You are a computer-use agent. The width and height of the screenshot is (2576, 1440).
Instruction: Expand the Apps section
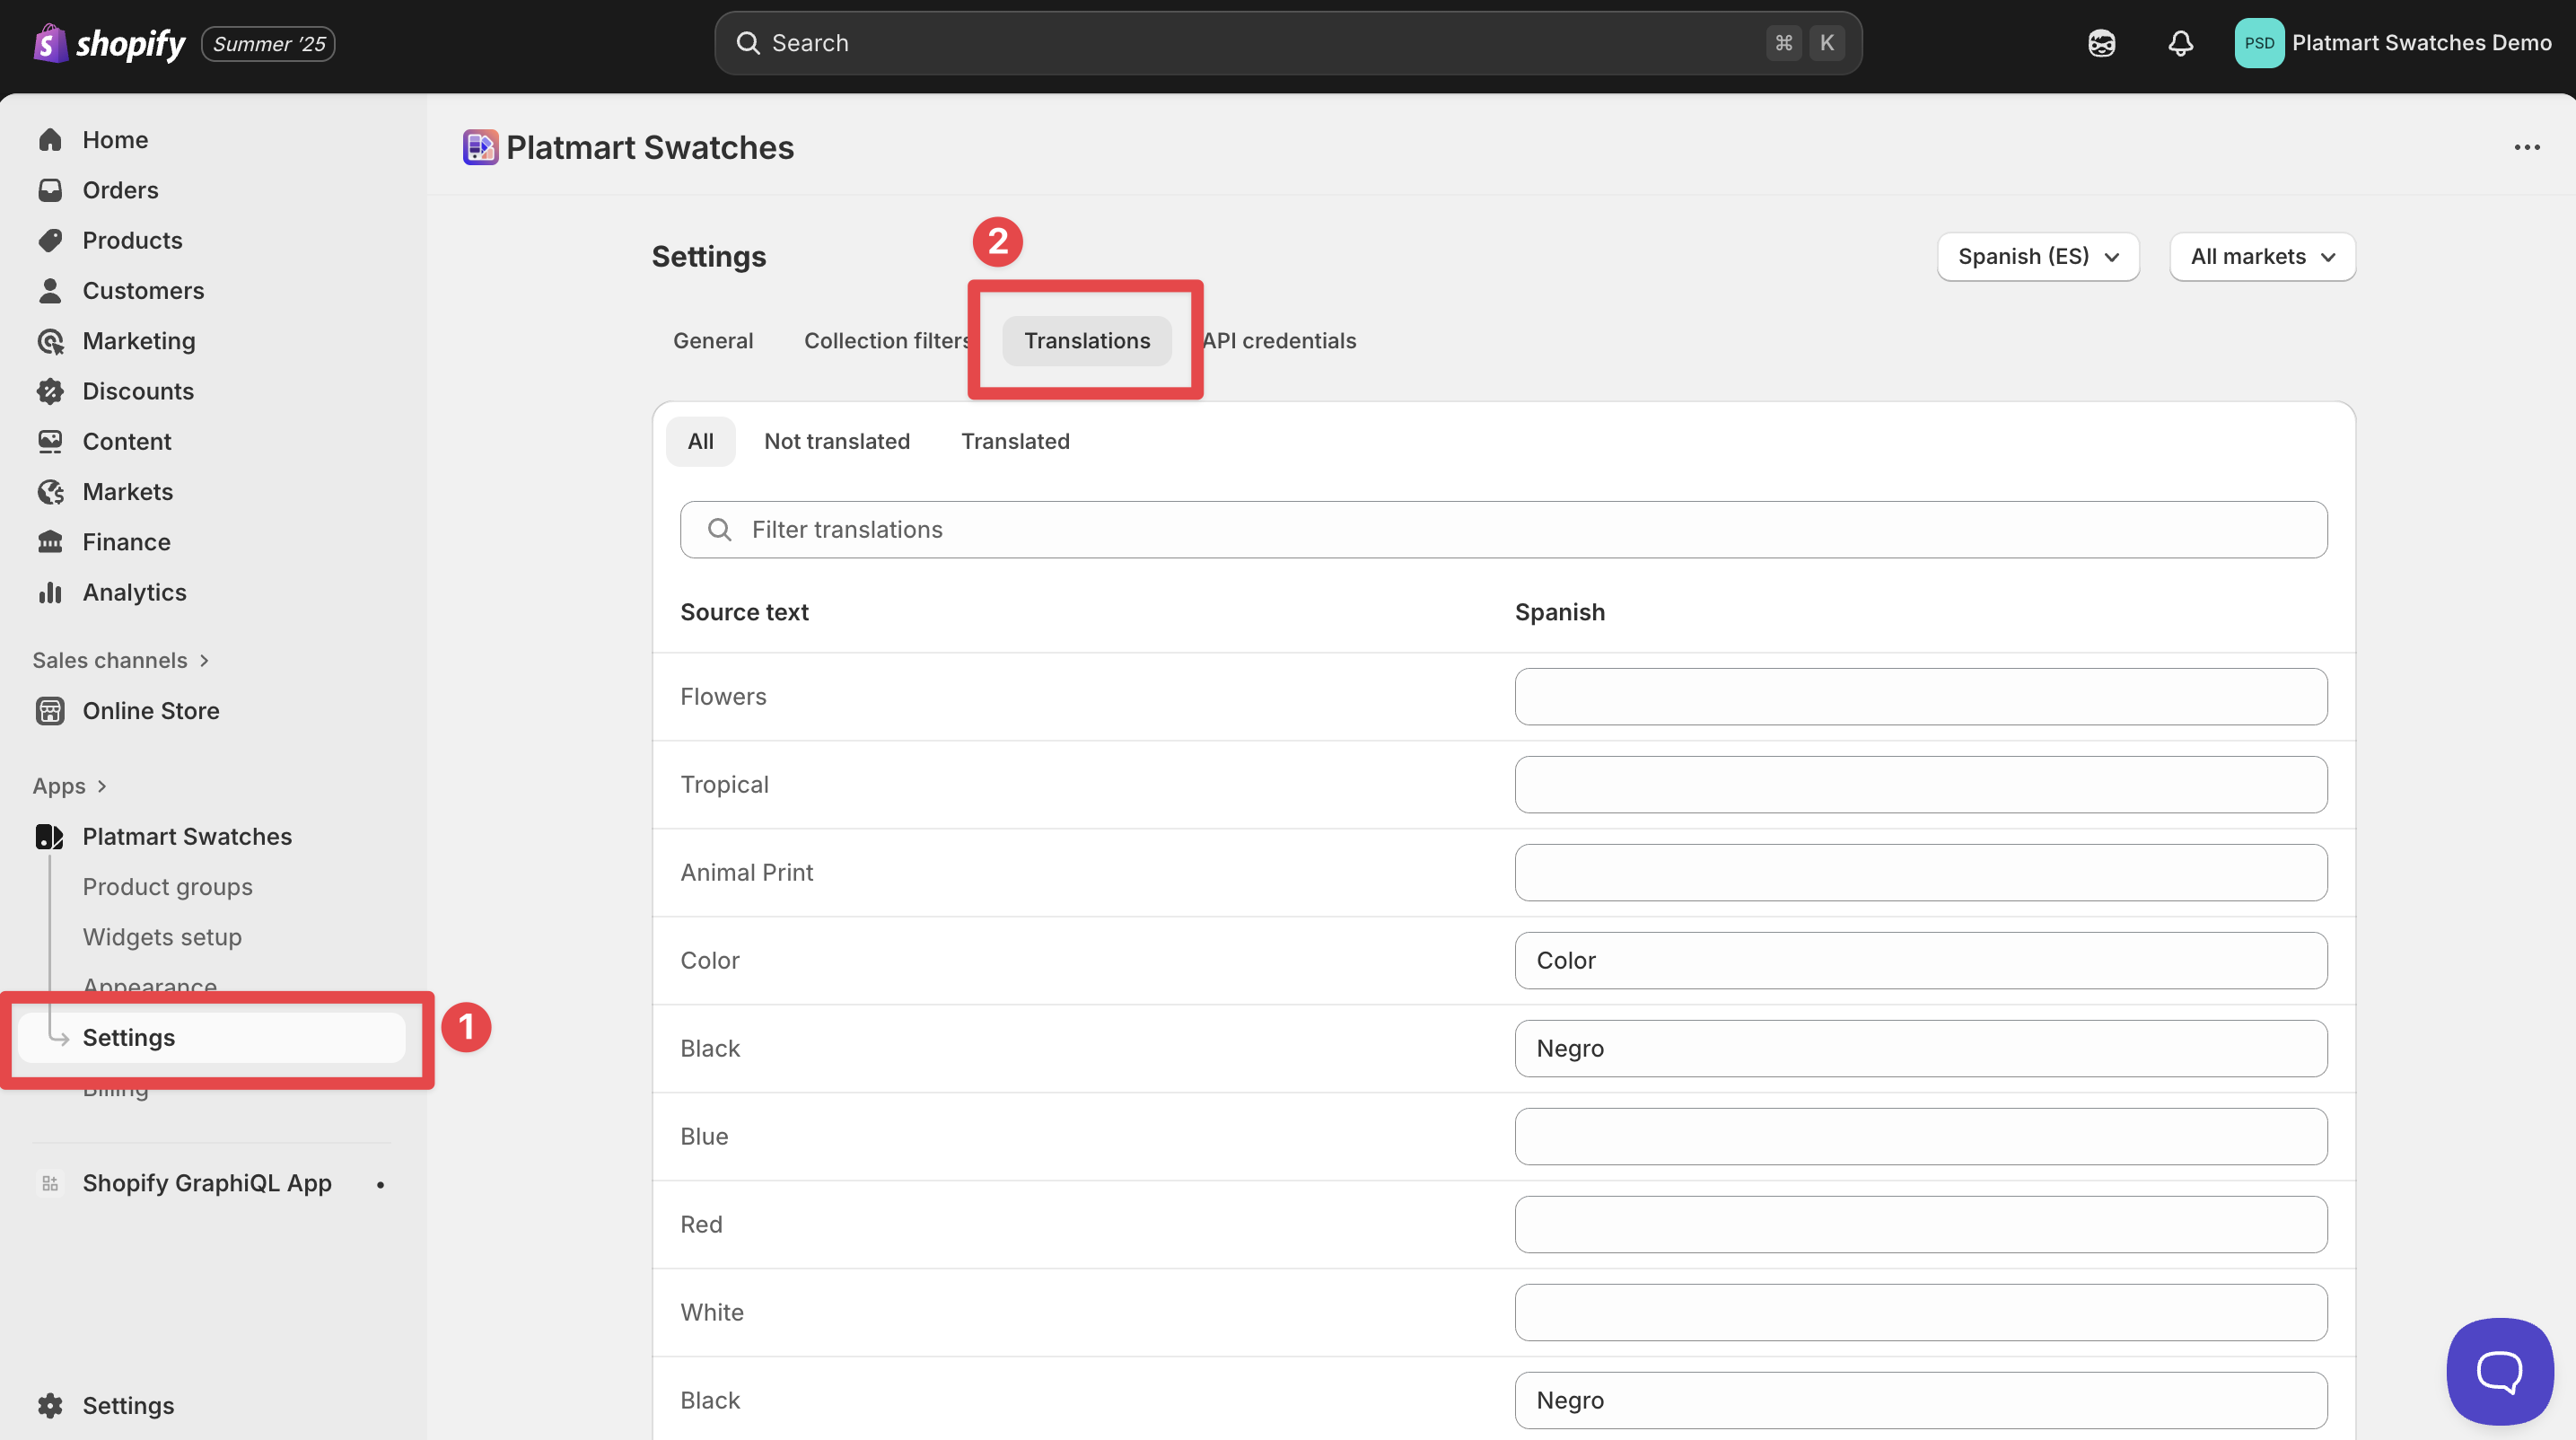[x=69, y=787]
